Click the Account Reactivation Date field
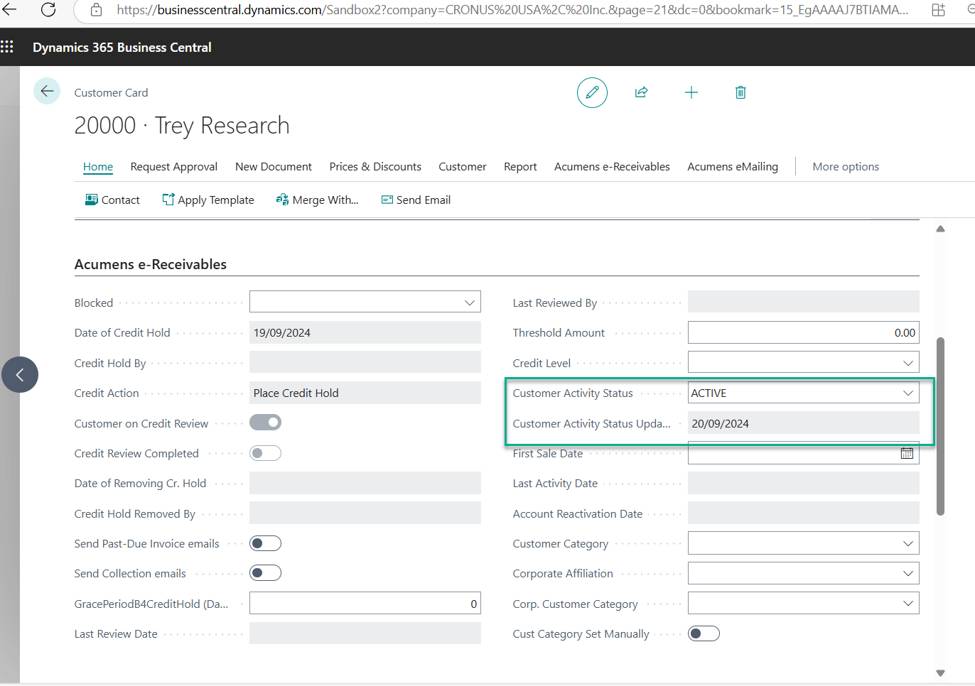The image size is (975, 686). point(803,514)
